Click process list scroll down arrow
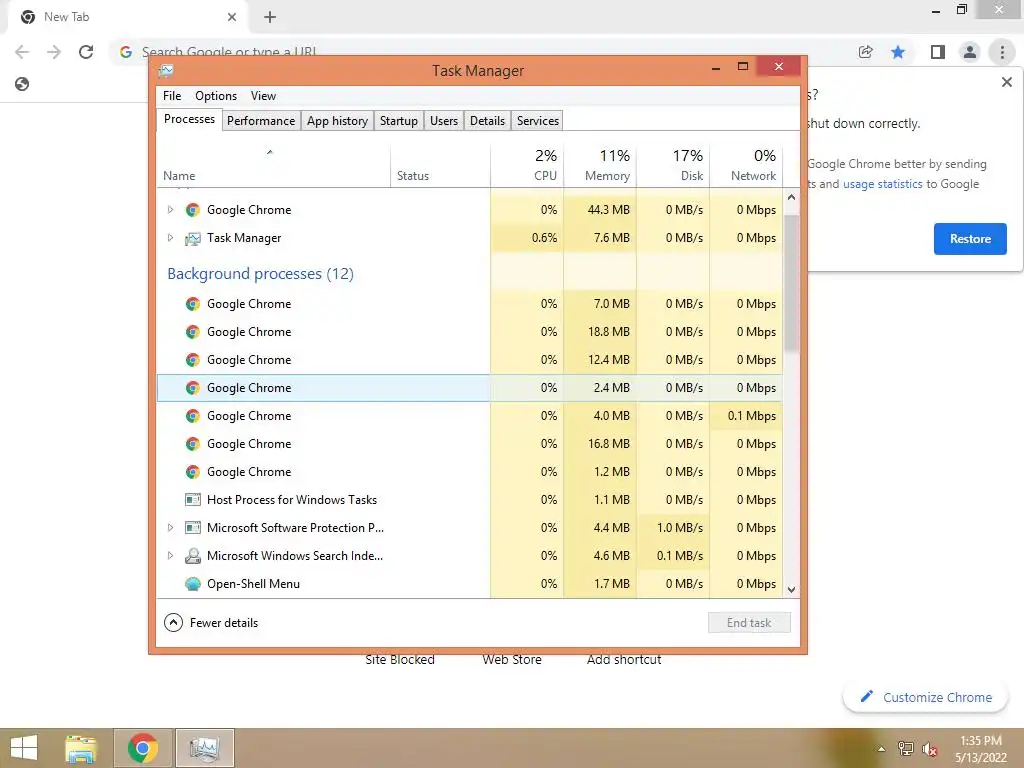This screenshot has height=768, width=1024. click(792, 590)
